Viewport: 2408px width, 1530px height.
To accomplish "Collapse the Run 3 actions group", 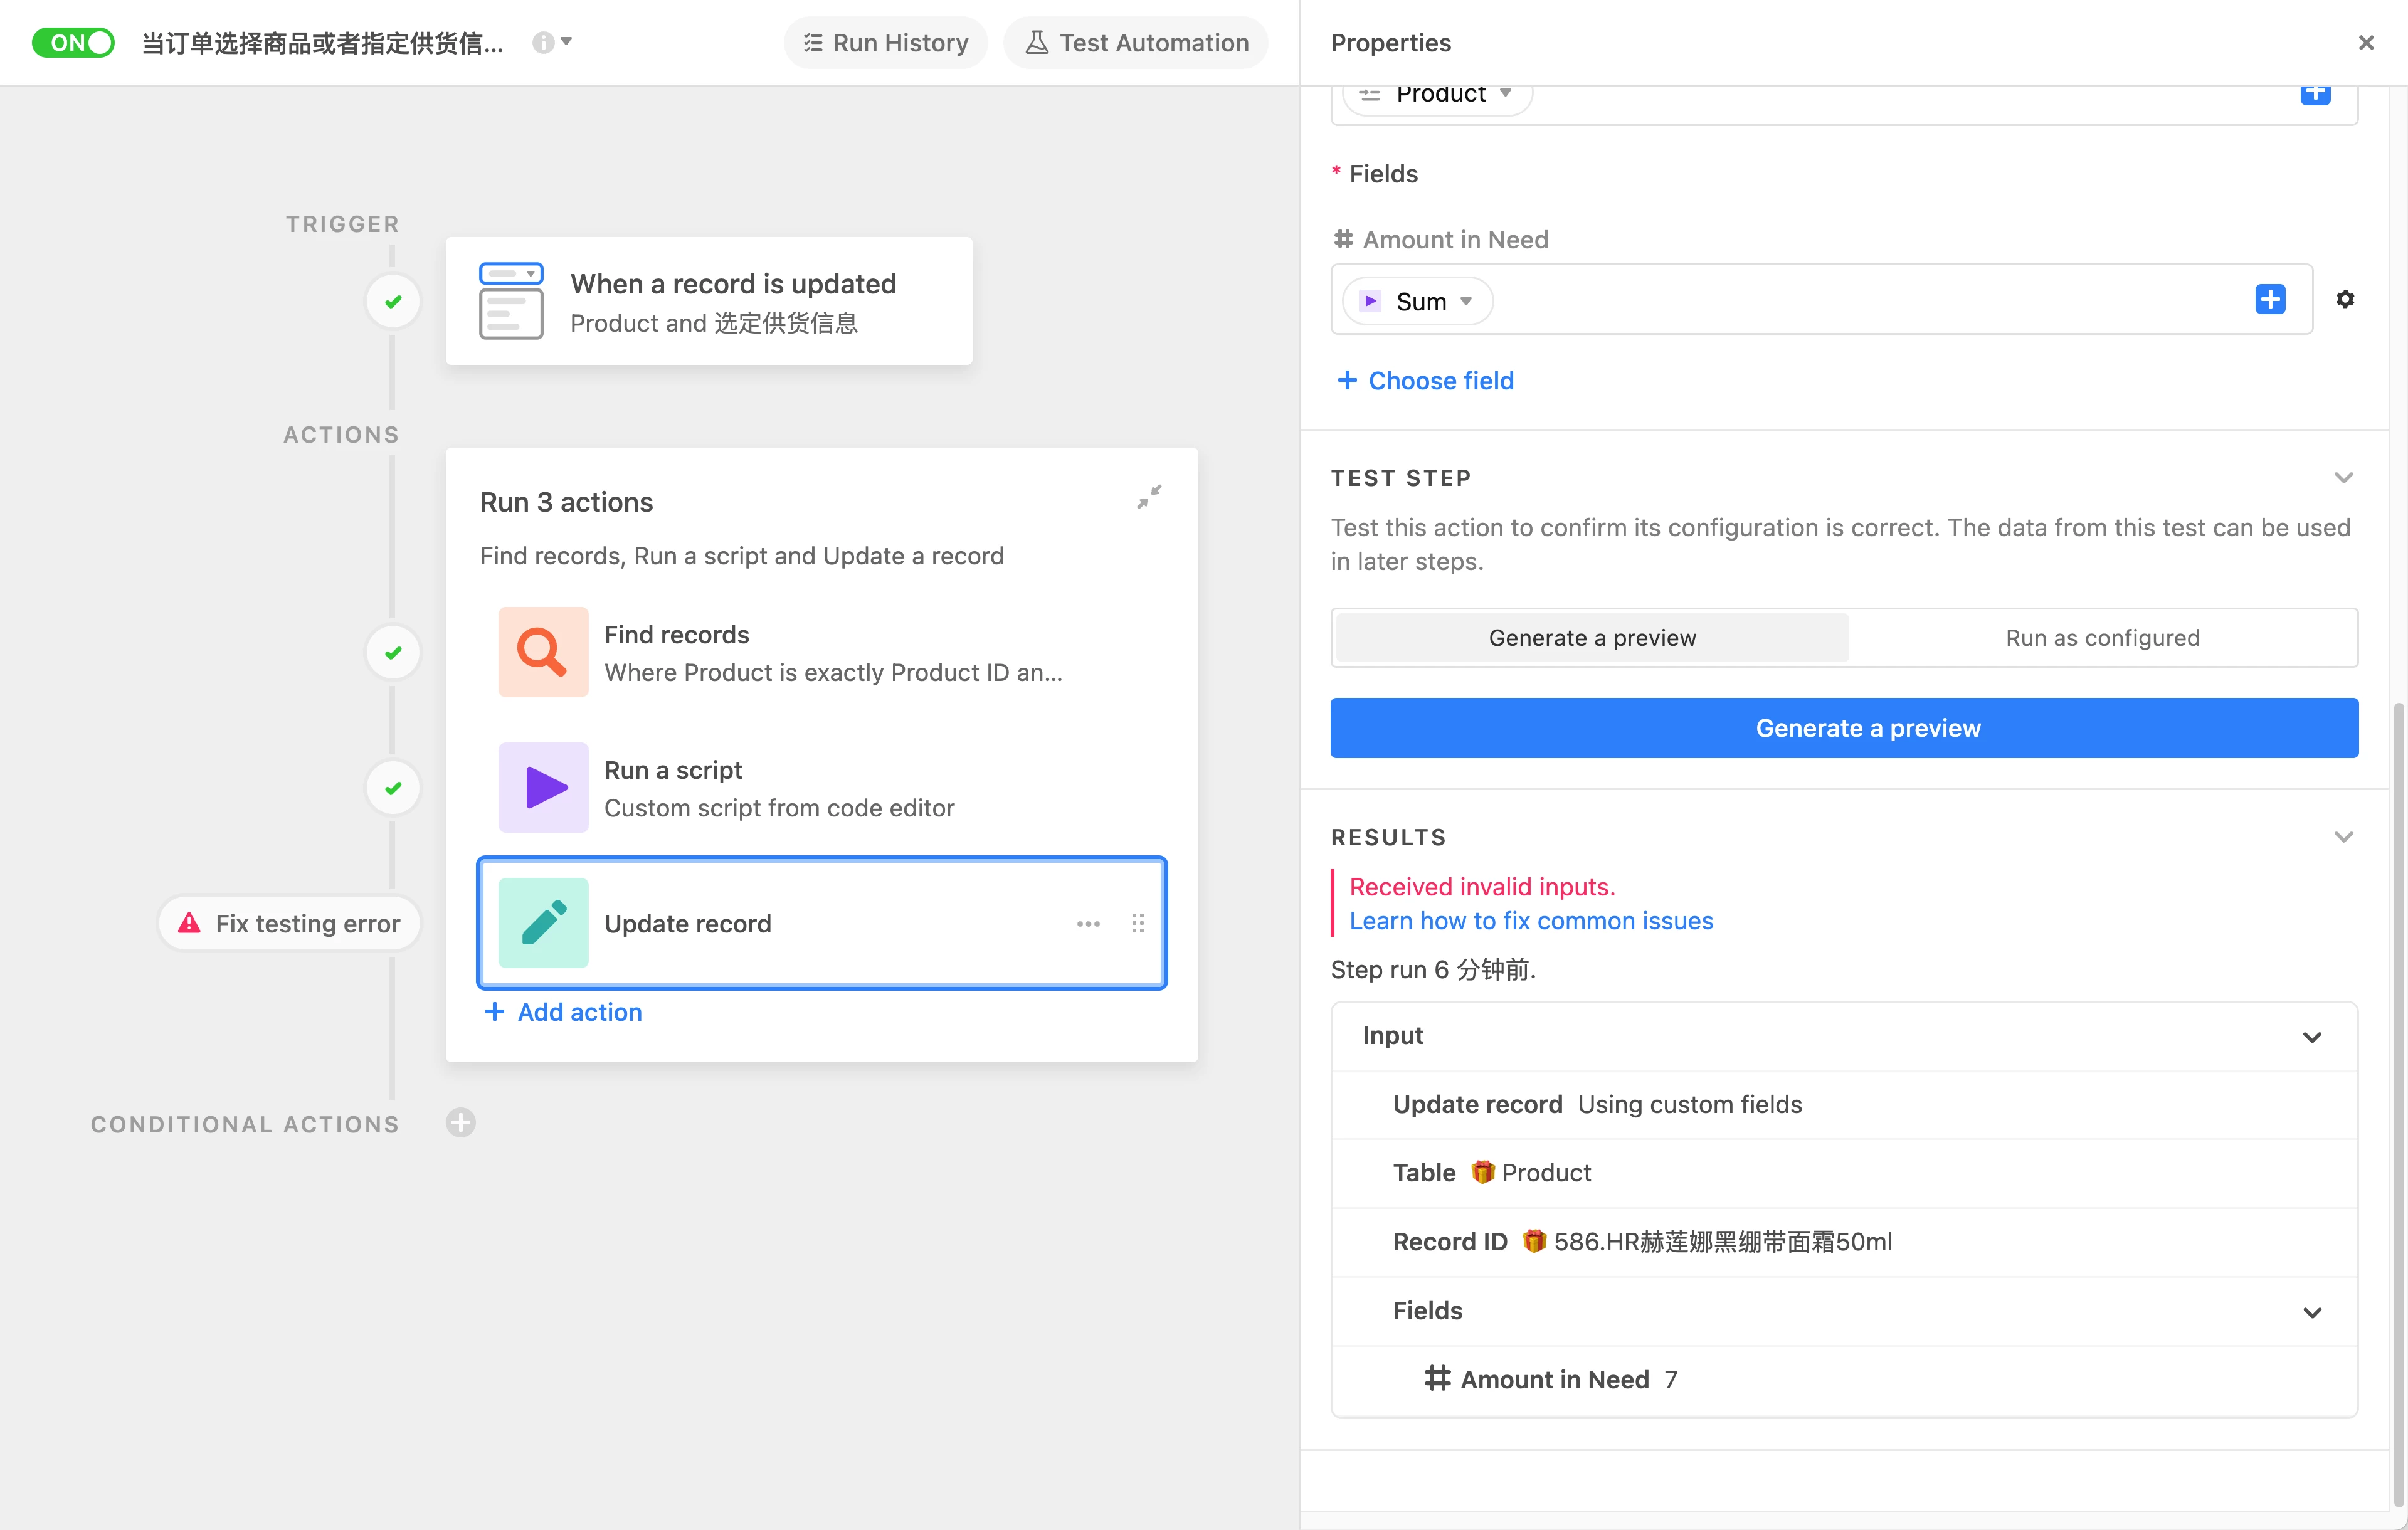I will (1149, 497).
